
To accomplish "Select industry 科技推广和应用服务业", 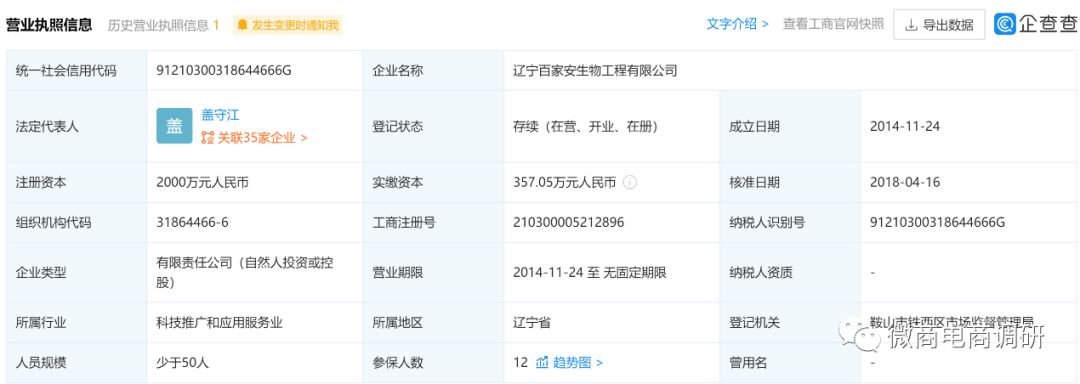I will 220,323.
